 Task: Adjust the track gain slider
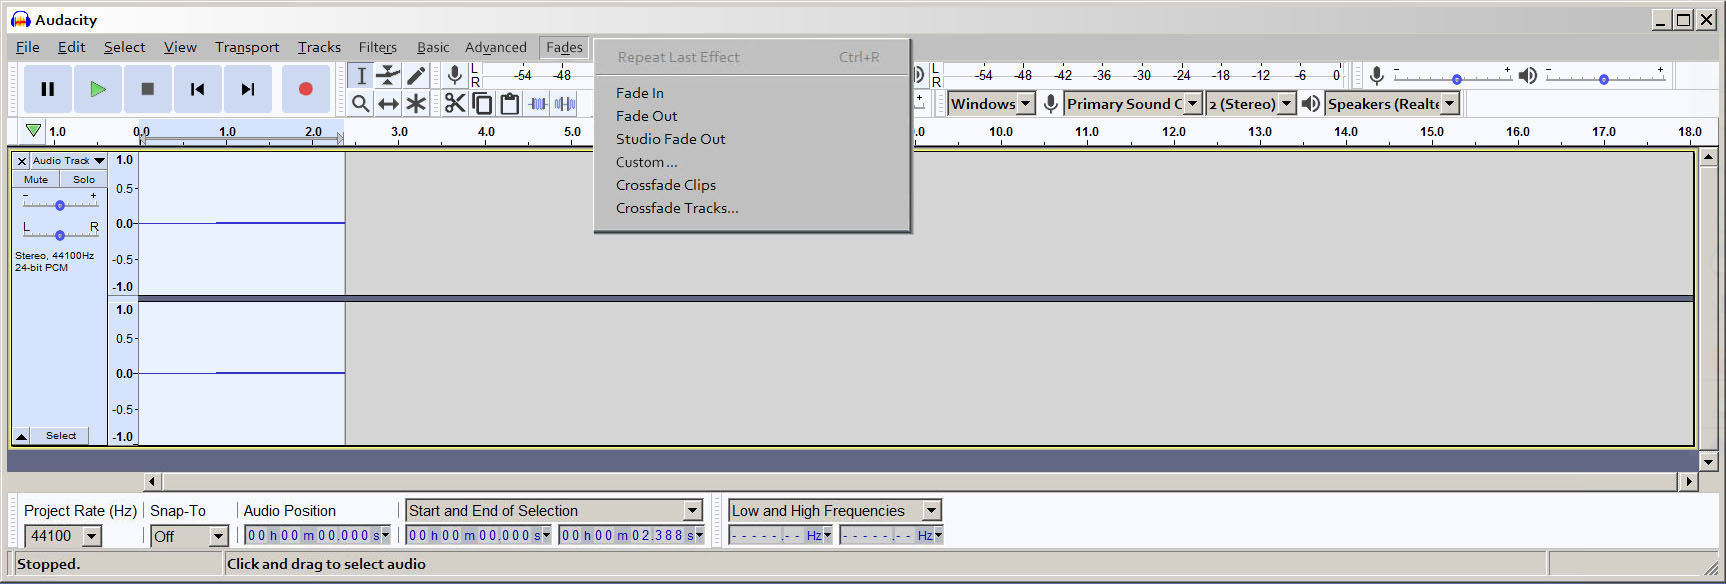tap(60, 205)
